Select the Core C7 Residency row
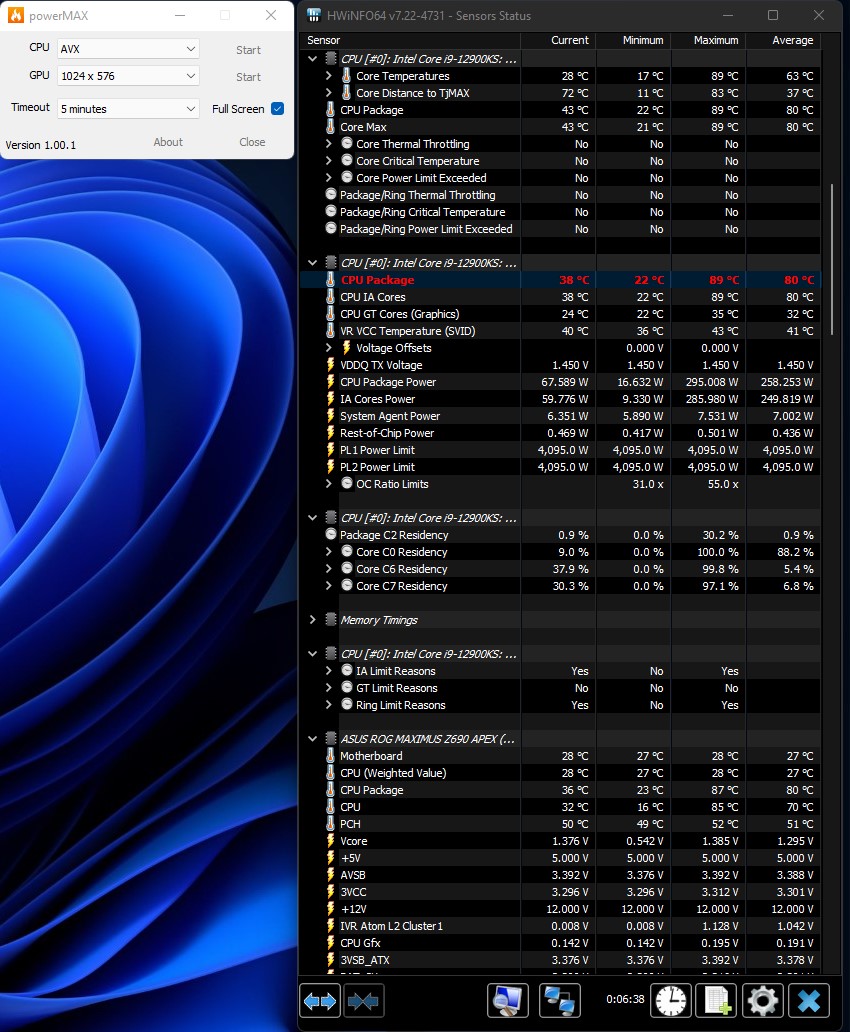Image resolution: width=850 pixels, height=1032 pixels. (560, 586)
